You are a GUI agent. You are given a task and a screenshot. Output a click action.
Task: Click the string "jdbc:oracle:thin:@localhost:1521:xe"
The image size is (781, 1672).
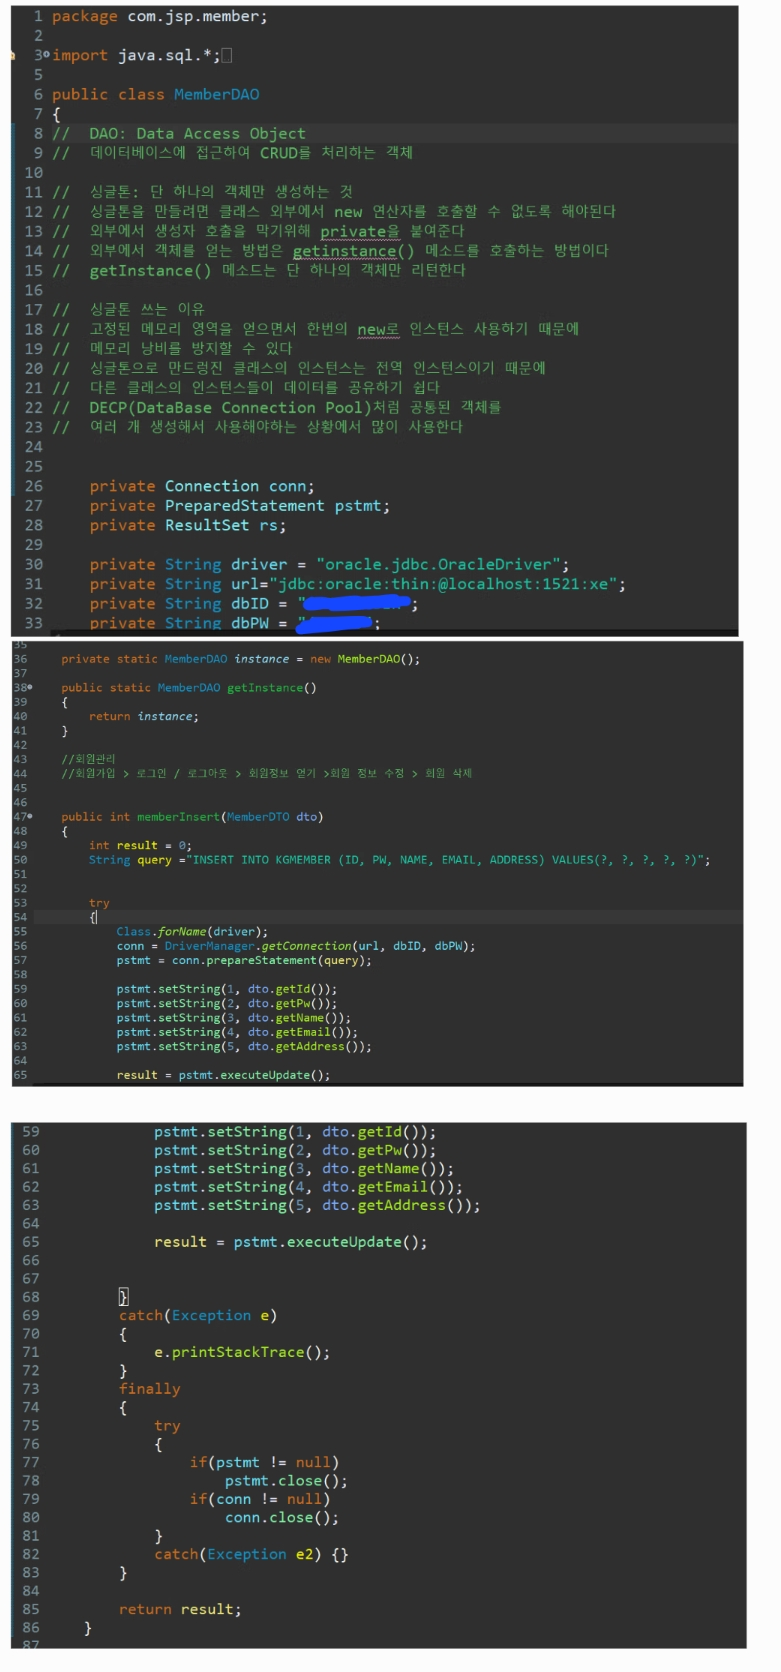click(x=444, y=584)
